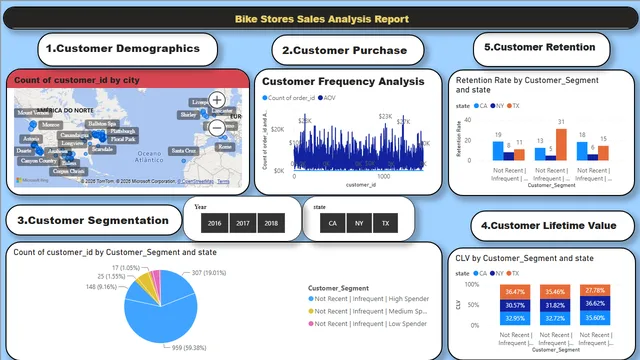The width and height of the screenshot is (640, 360).
Task: Click the 1.Customer Demographics heading
Action: click(123, 49)
